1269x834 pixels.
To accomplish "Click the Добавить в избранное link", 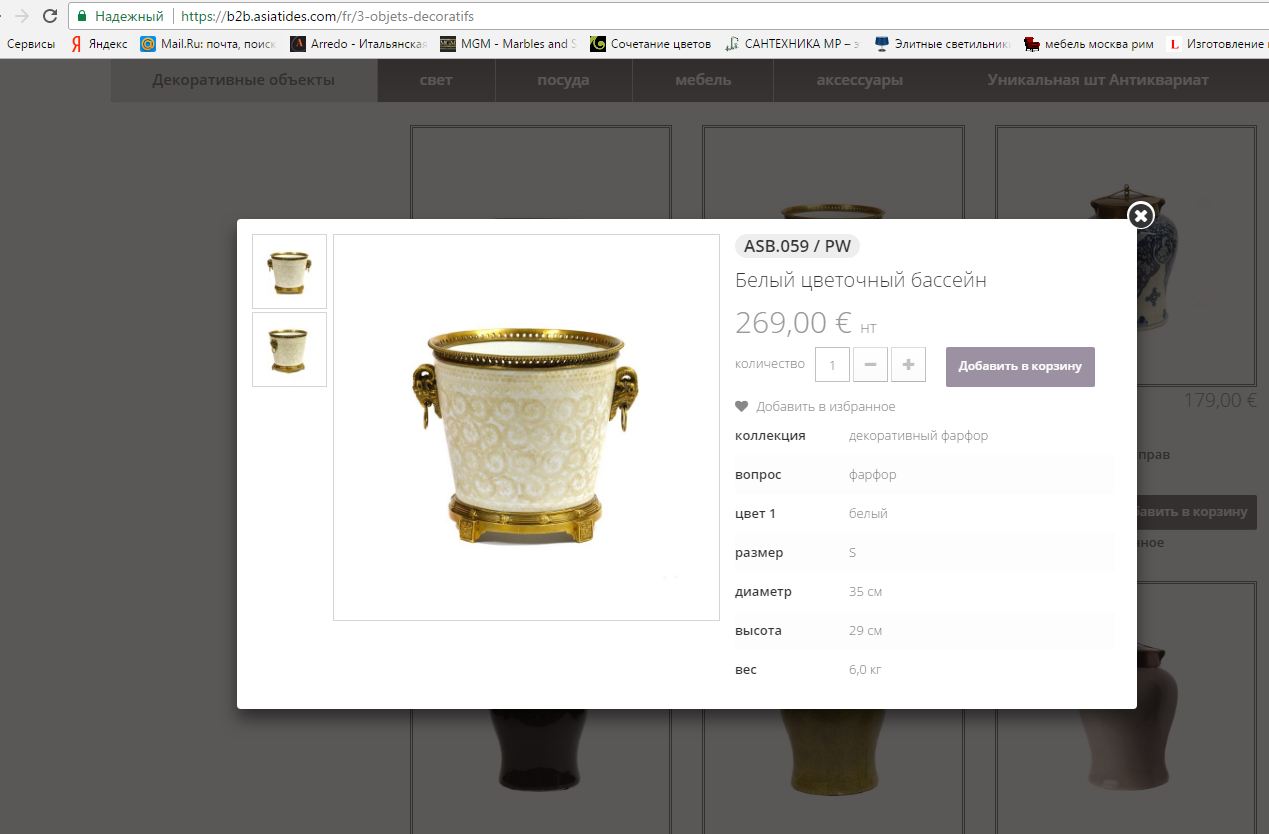I will coord(826,407).
